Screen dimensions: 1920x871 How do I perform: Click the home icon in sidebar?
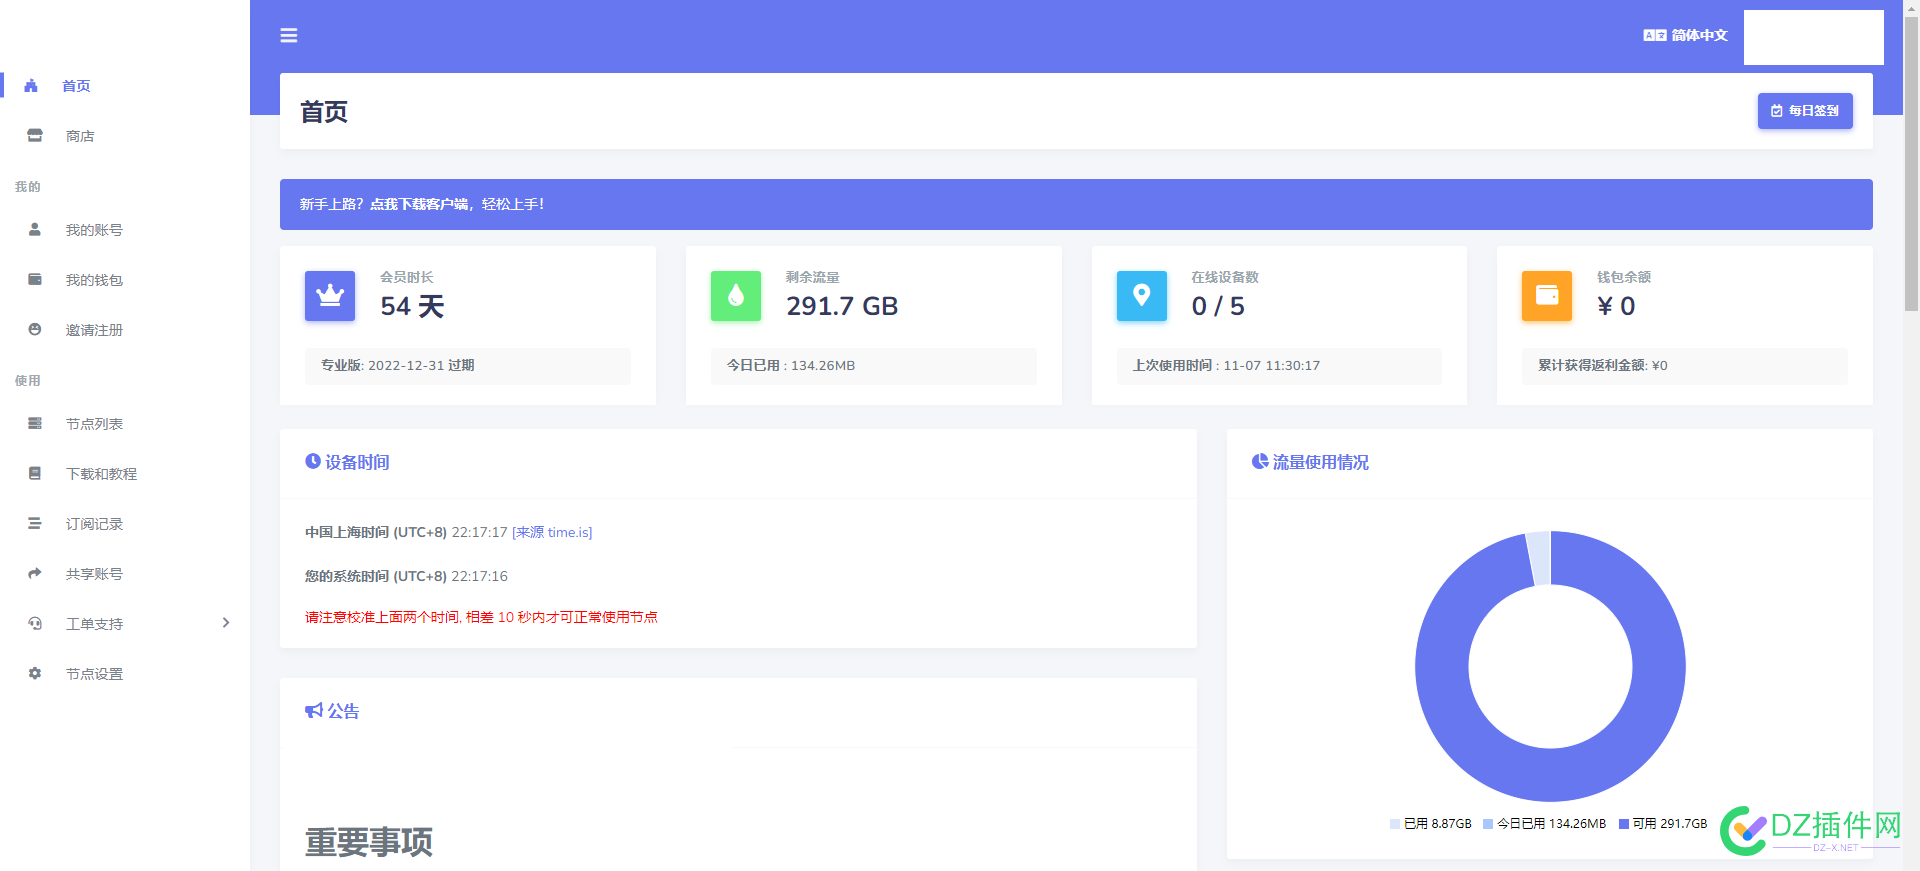coord(31,86)
